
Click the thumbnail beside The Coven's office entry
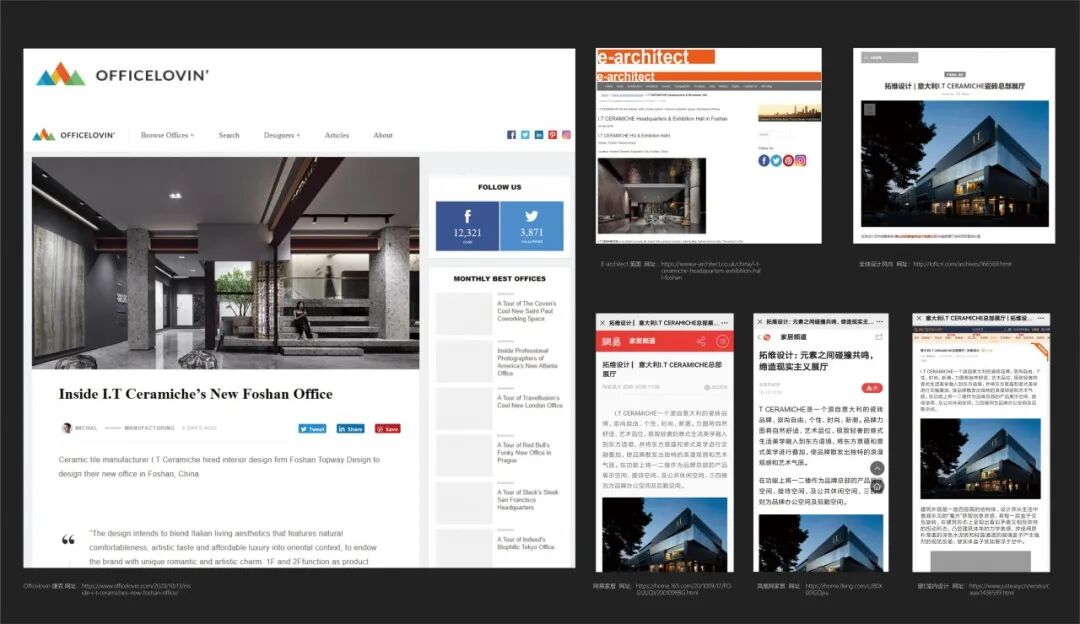(x=464, y=314)
